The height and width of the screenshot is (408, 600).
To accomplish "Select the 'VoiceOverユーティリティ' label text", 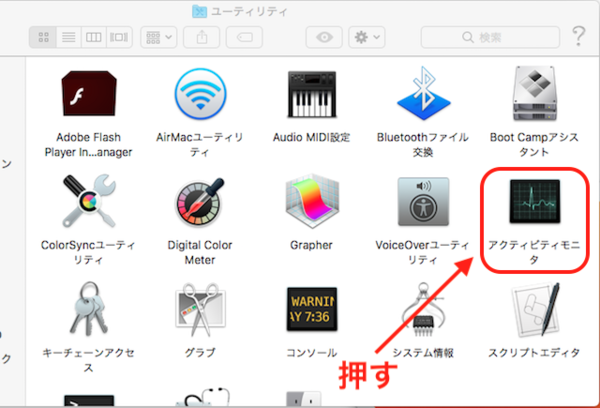I will point(422,252).
